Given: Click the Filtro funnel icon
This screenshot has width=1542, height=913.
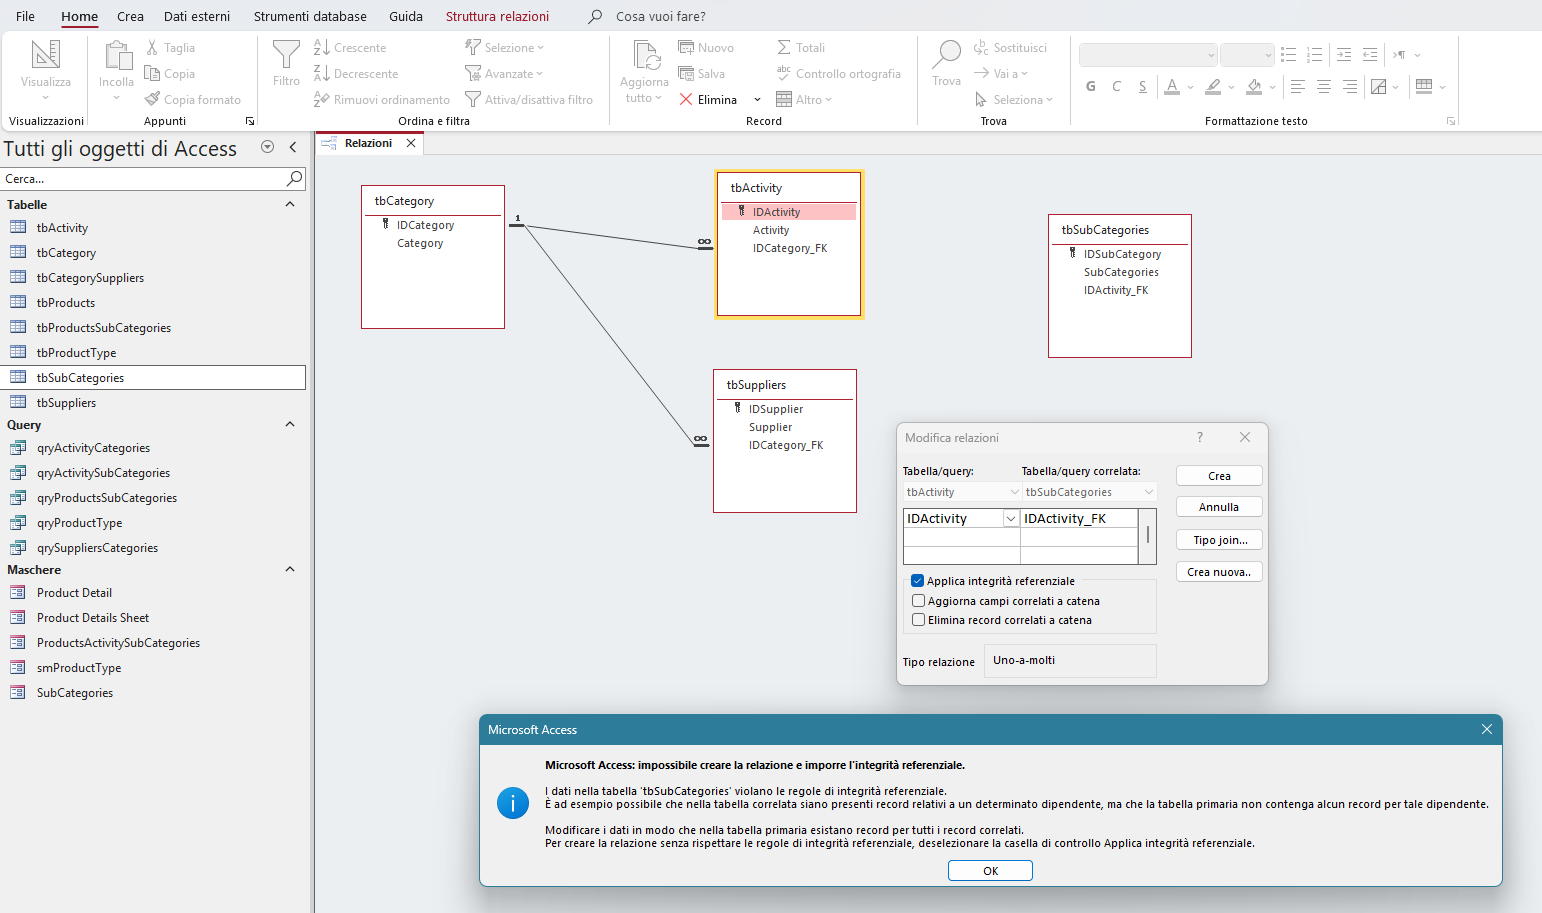Looking at the screenshot, I should click(x=286, y=55).
